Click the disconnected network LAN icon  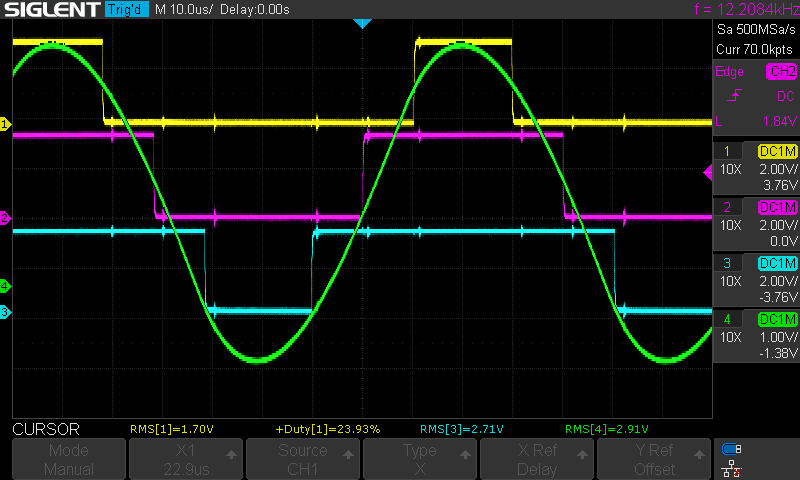click(x=732, y=467)
